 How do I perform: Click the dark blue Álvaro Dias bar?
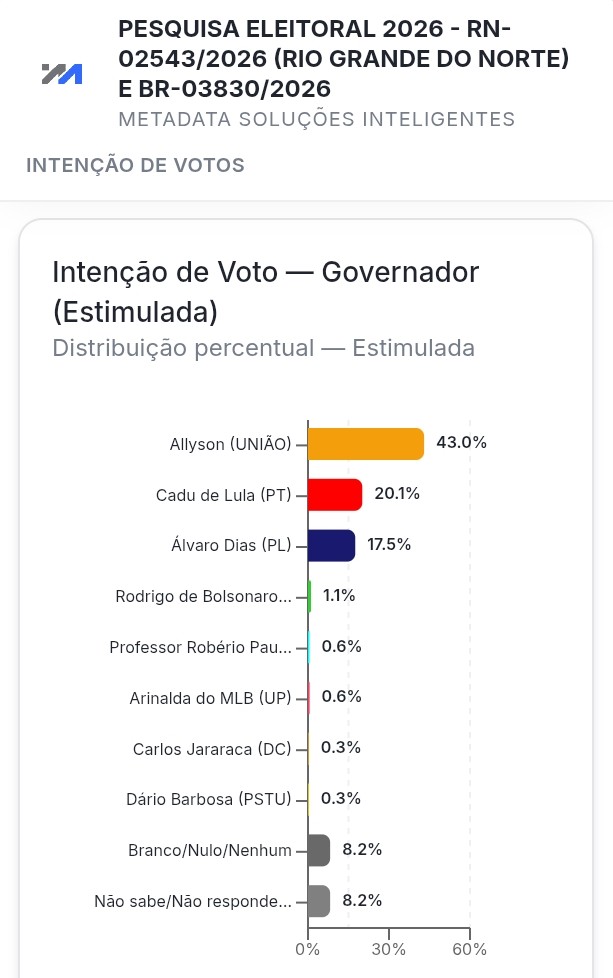(x=332, y=546)
